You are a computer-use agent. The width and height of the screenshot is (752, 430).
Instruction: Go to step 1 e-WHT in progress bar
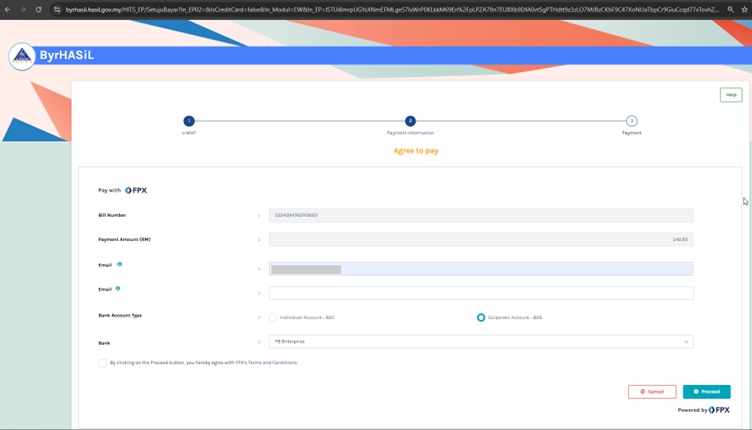point(189,121)
